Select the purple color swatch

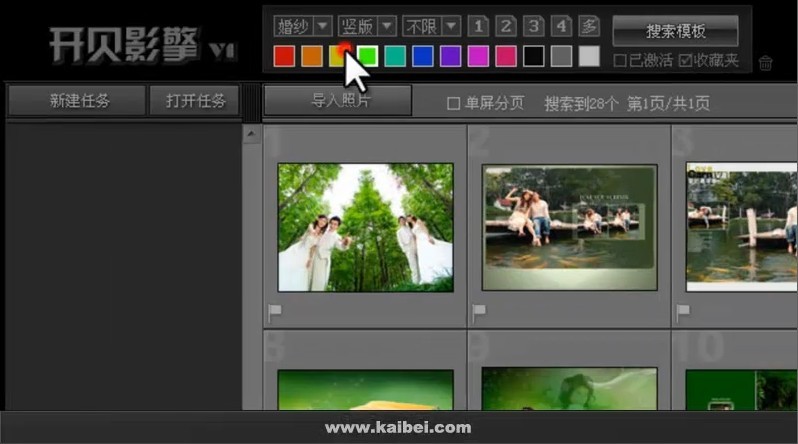coord(450,56)
